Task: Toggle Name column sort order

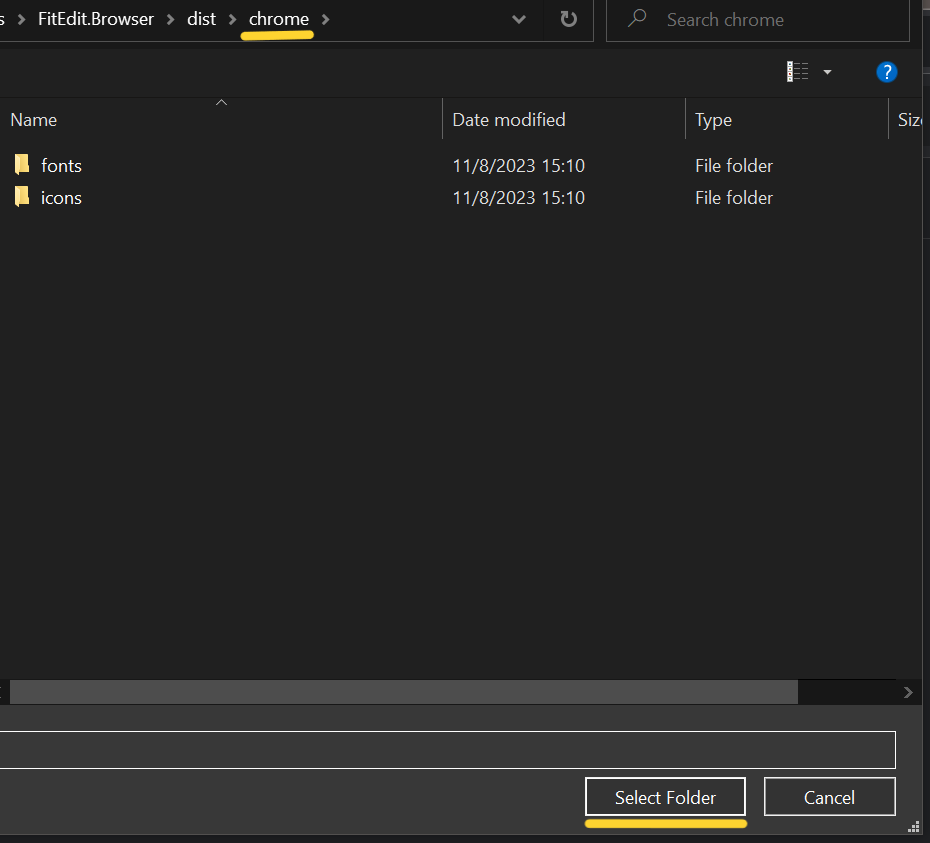Action: pyautogui.click(x=33, y=119)
